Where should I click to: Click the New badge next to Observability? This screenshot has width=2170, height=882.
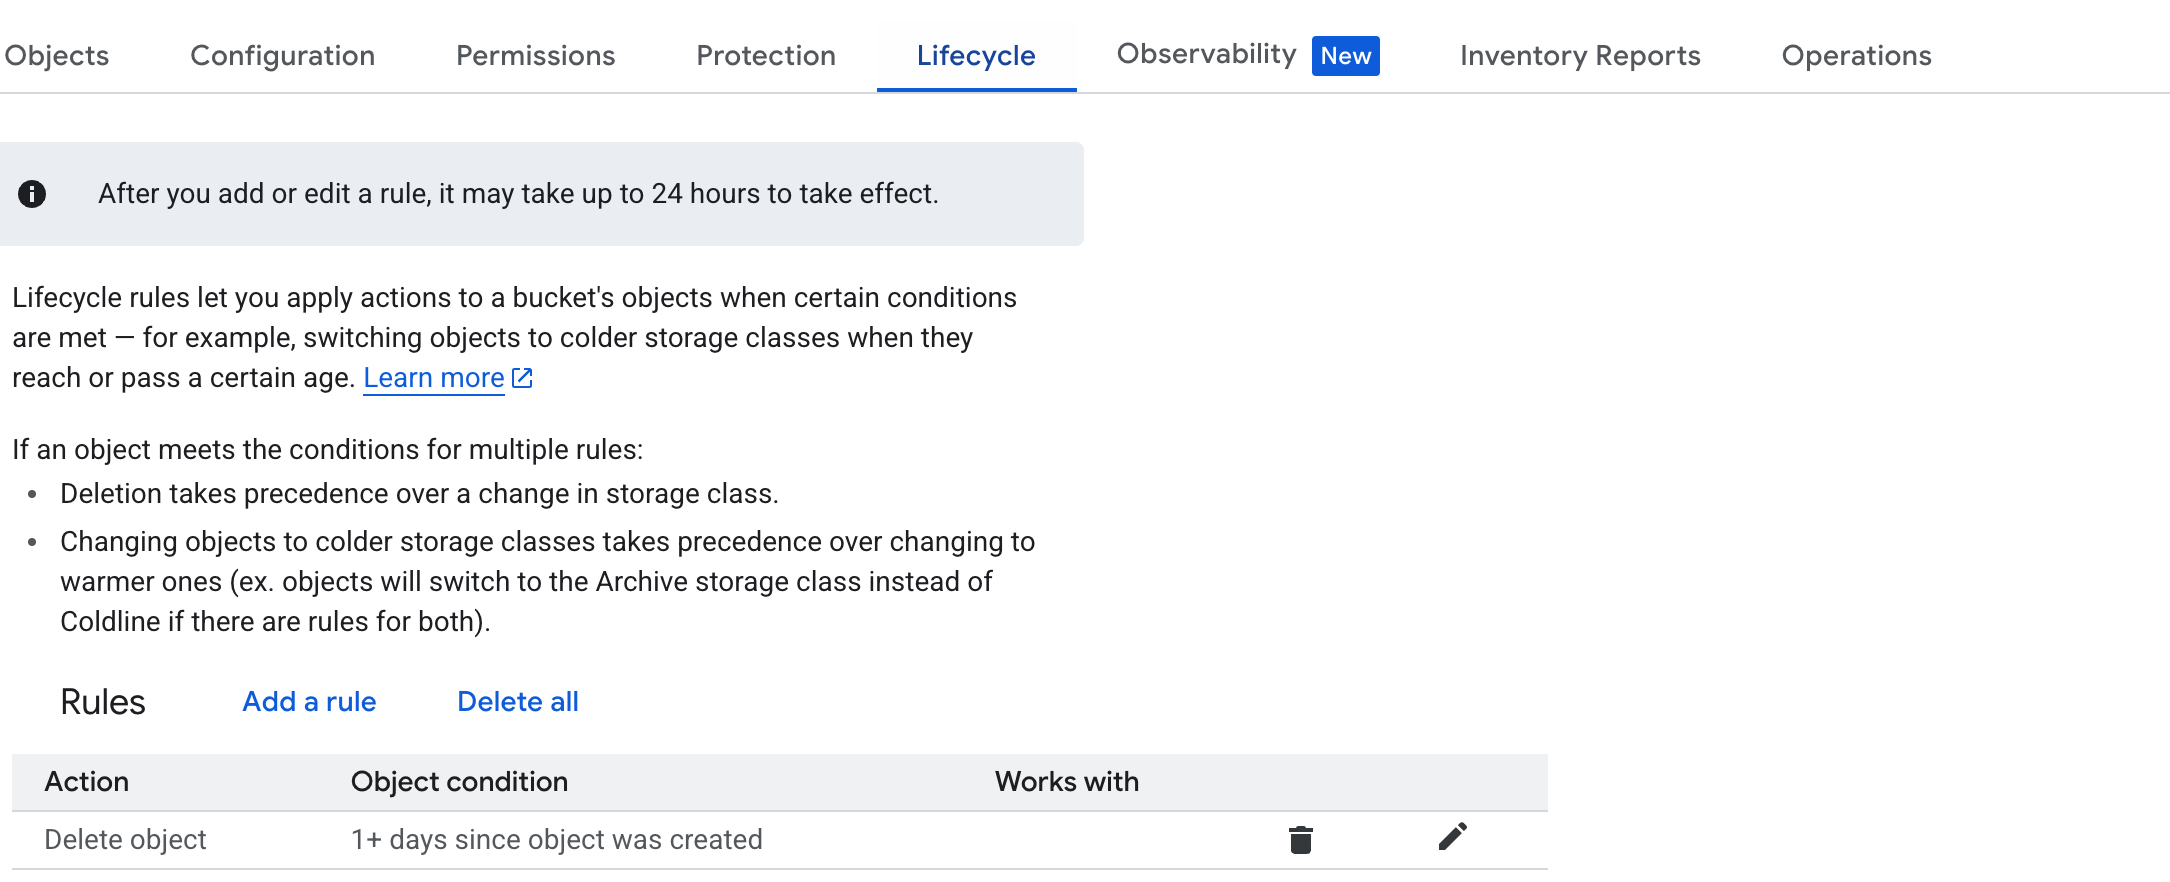[x=1345, y=56]
